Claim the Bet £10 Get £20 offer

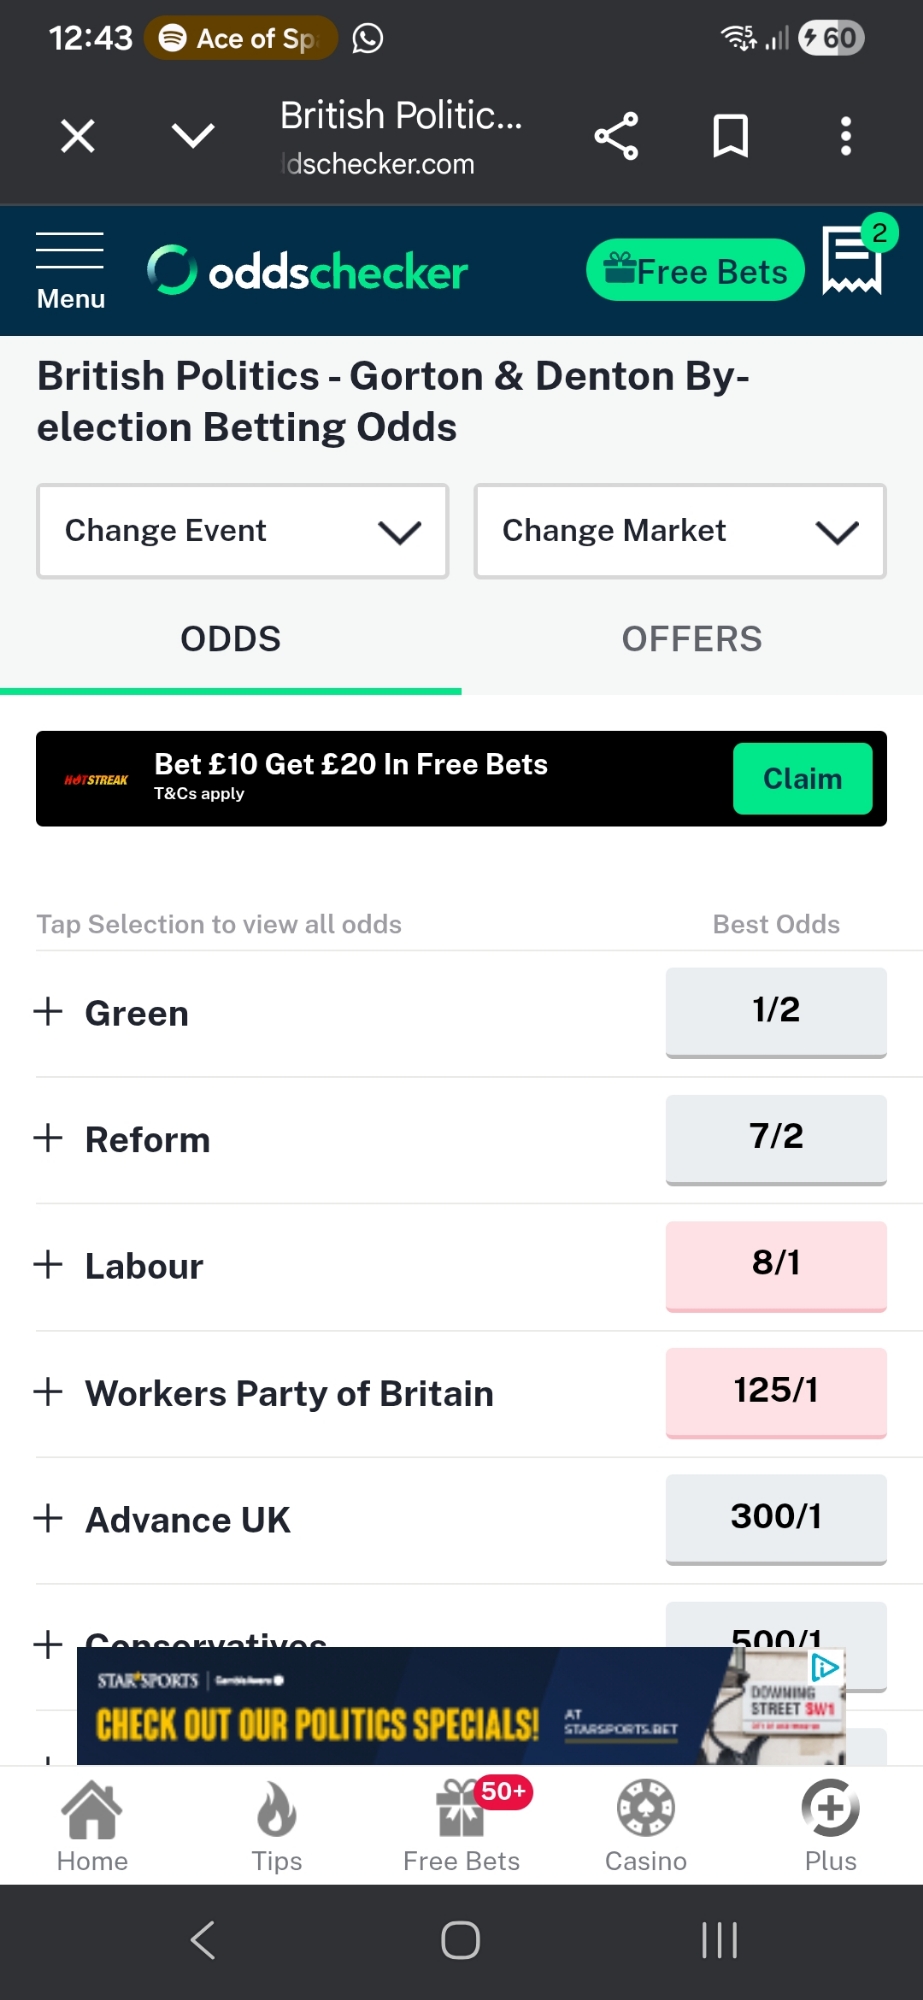click(x=802, y=778)
